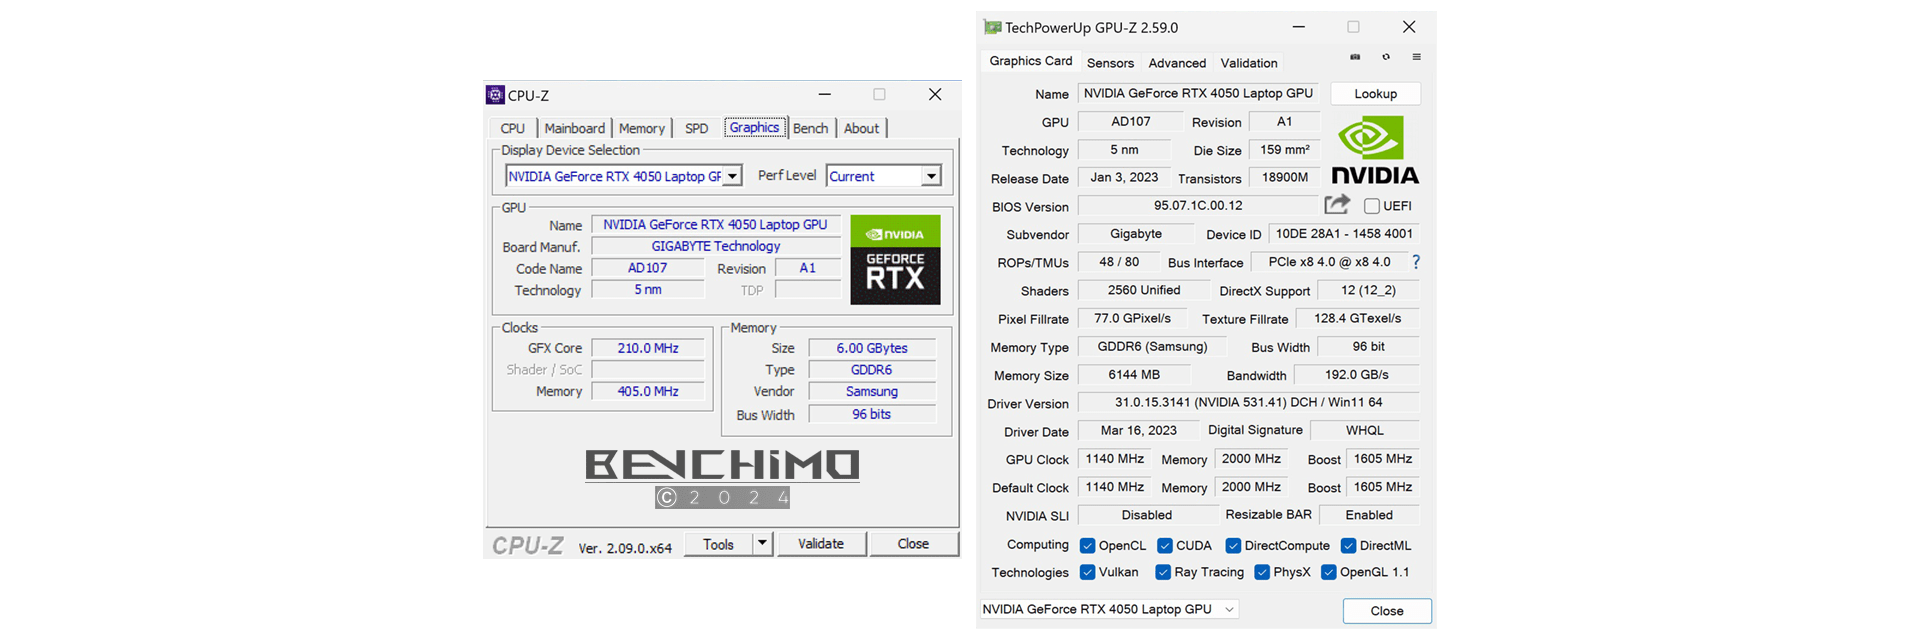This screenshot has height=640, width=1920.
Task: Toggle the DirectML checkbox
Action: tap(1348, 546)
